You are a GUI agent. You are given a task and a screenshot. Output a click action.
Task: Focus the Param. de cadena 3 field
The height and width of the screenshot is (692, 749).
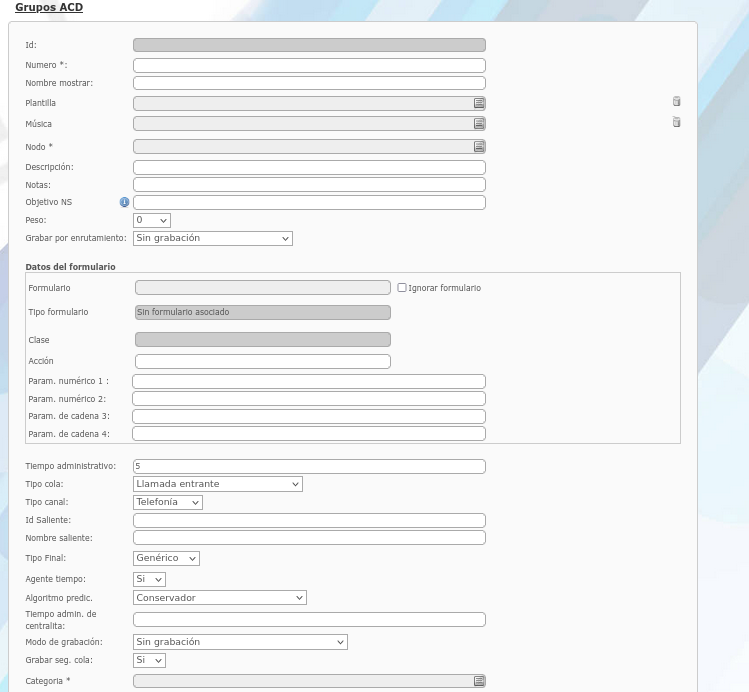point(309,416)
